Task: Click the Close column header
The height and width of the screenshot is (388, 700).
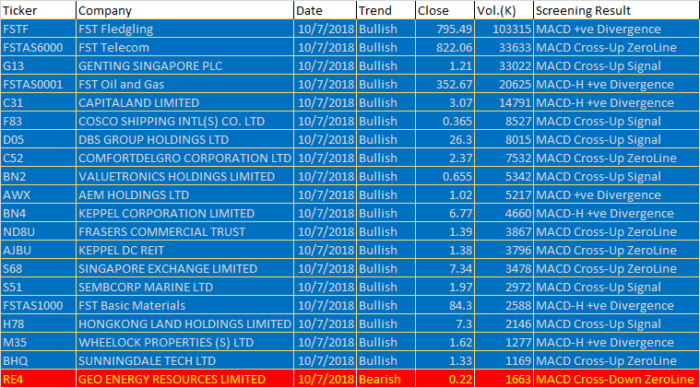Action: pyautogui.click(x=445, y=10)
